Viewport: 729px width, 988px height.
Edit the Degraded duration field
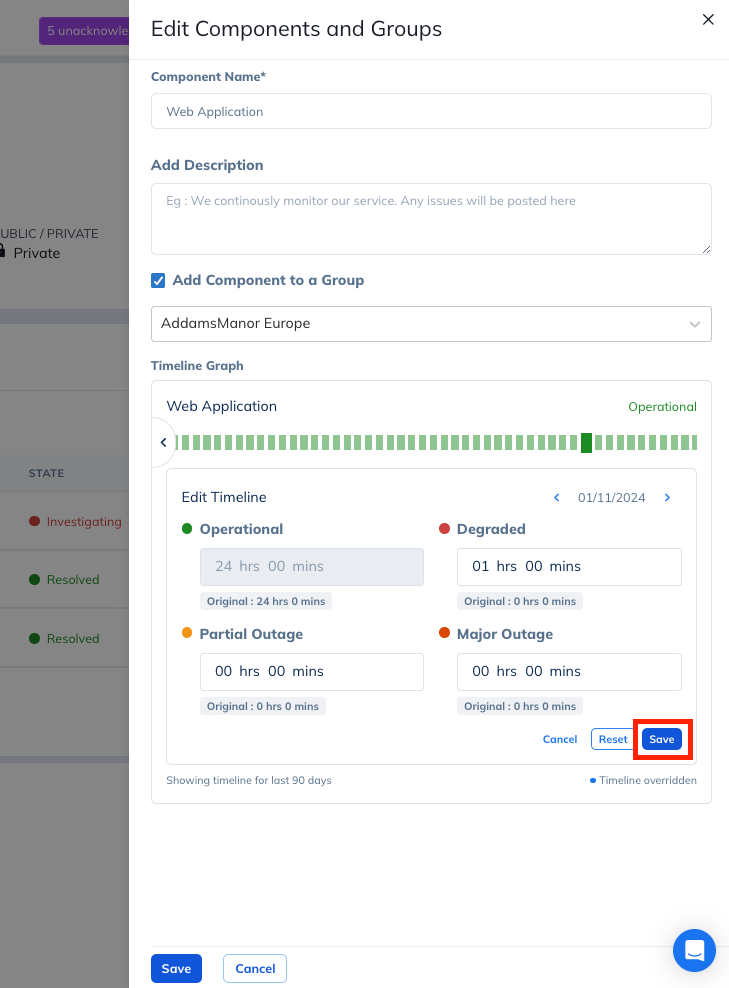point(569,566)
